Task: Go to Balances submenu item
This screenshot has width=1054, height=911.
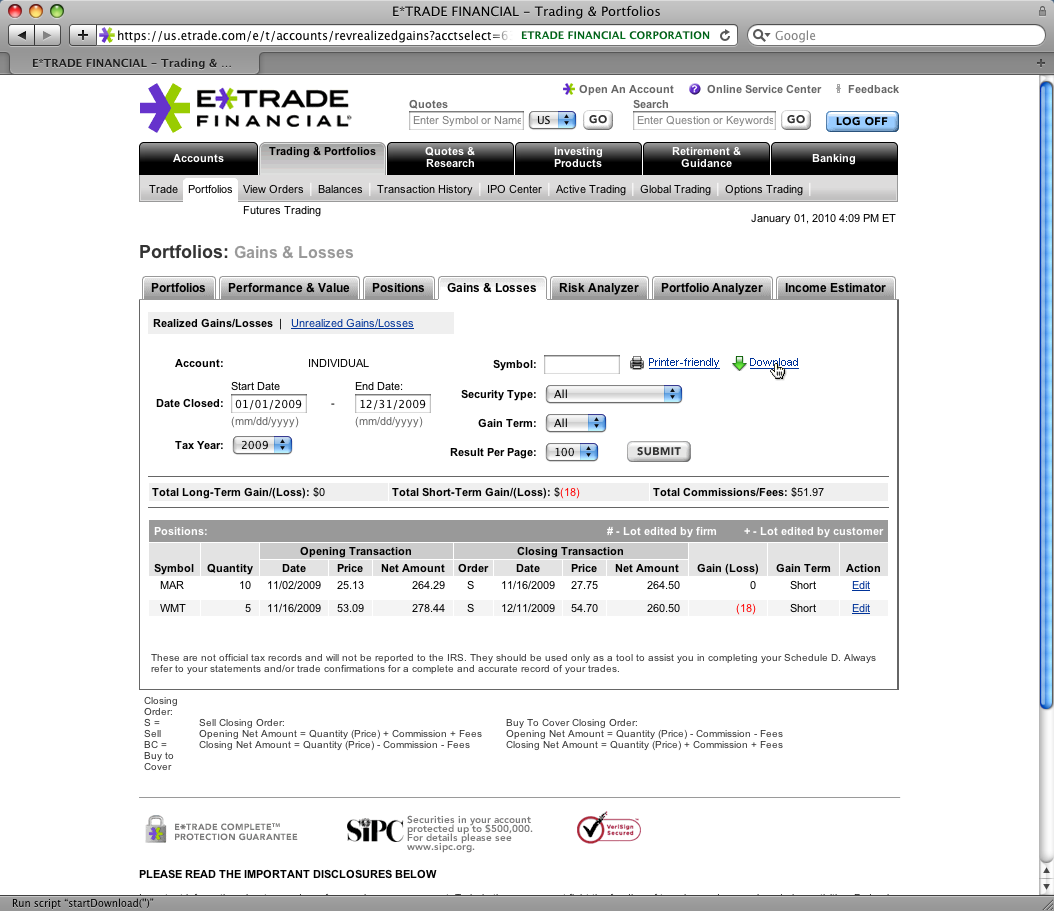Action: tap(340, 190)
